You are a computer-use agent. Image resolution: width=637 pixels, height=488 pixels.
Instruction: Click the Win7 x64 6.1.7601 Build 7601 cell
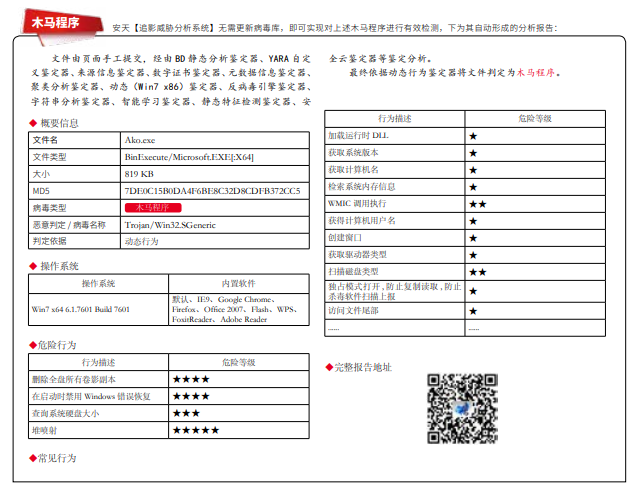98,309
